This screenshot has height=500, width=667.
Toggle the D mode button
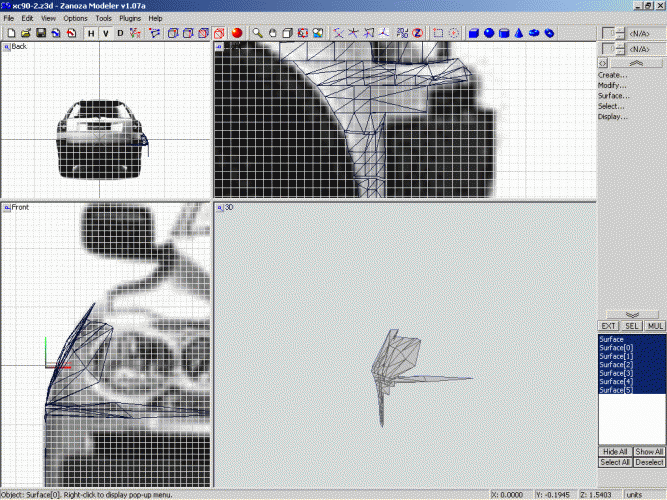[121, 33]
